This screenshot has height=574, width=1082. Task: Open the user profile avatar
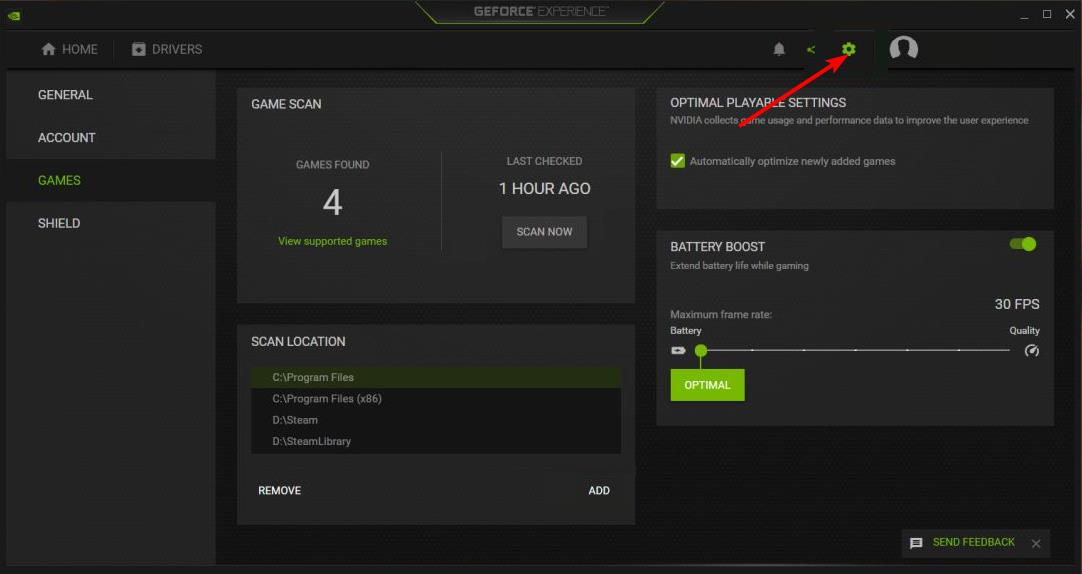903,48
